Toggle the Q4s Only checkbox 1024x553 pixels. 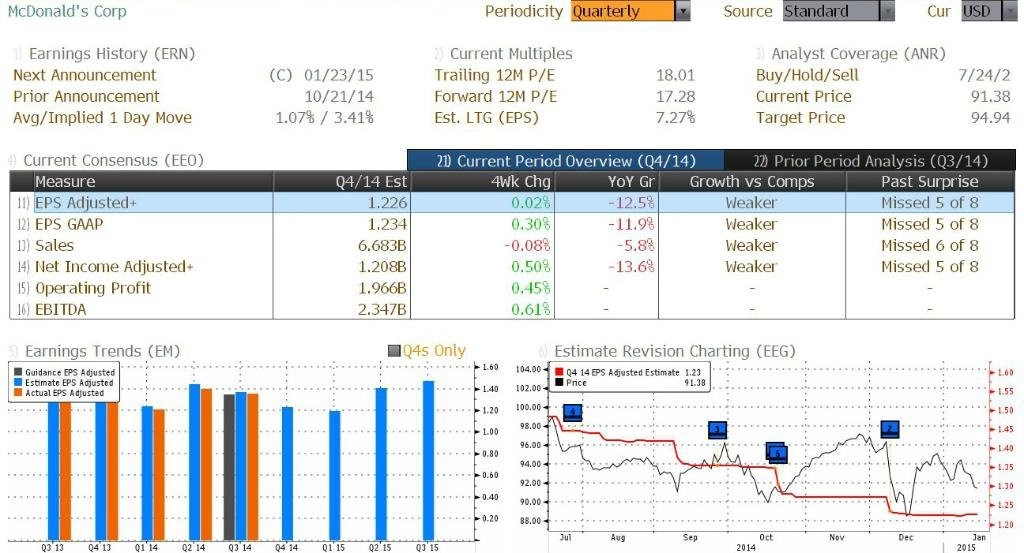394,351
